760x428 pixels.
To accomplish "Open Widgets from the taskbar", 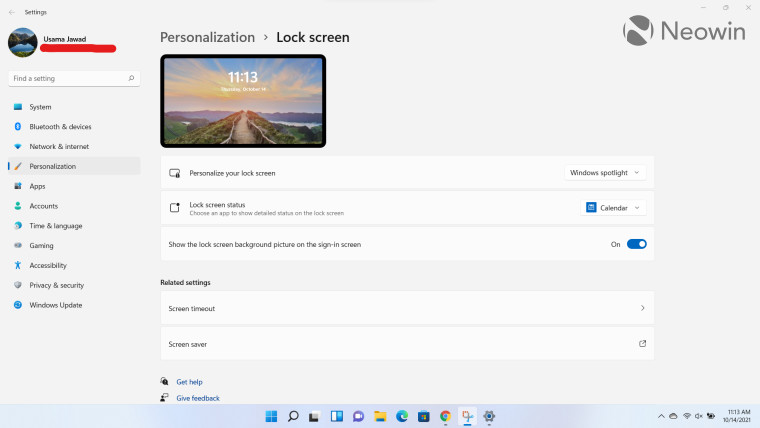I will pyautogui.click(x=336, y=416).
